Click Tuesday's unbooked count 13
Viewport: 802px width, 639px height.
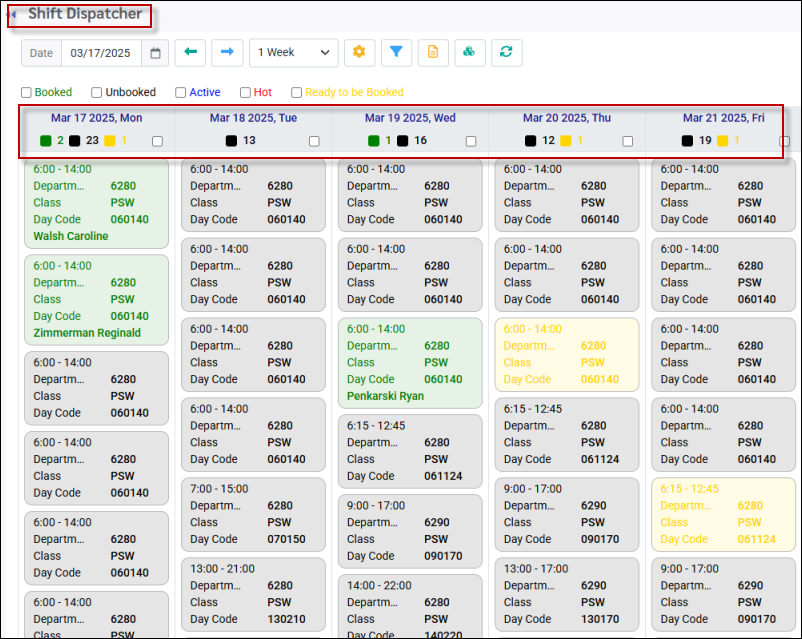tap(249, 141)
